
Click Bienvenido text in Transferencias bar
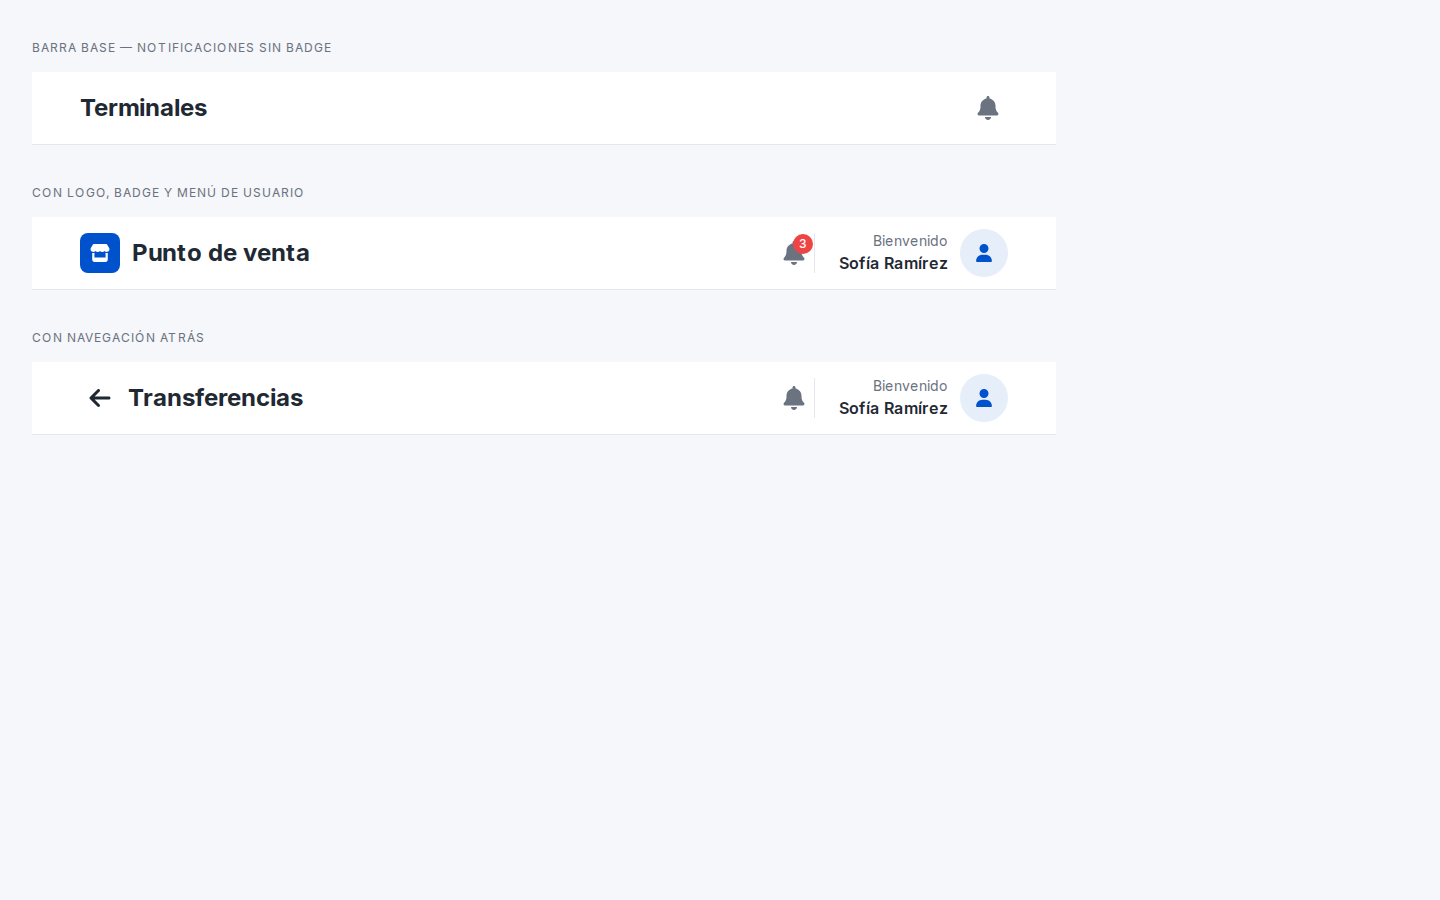[x=910, y=386]
